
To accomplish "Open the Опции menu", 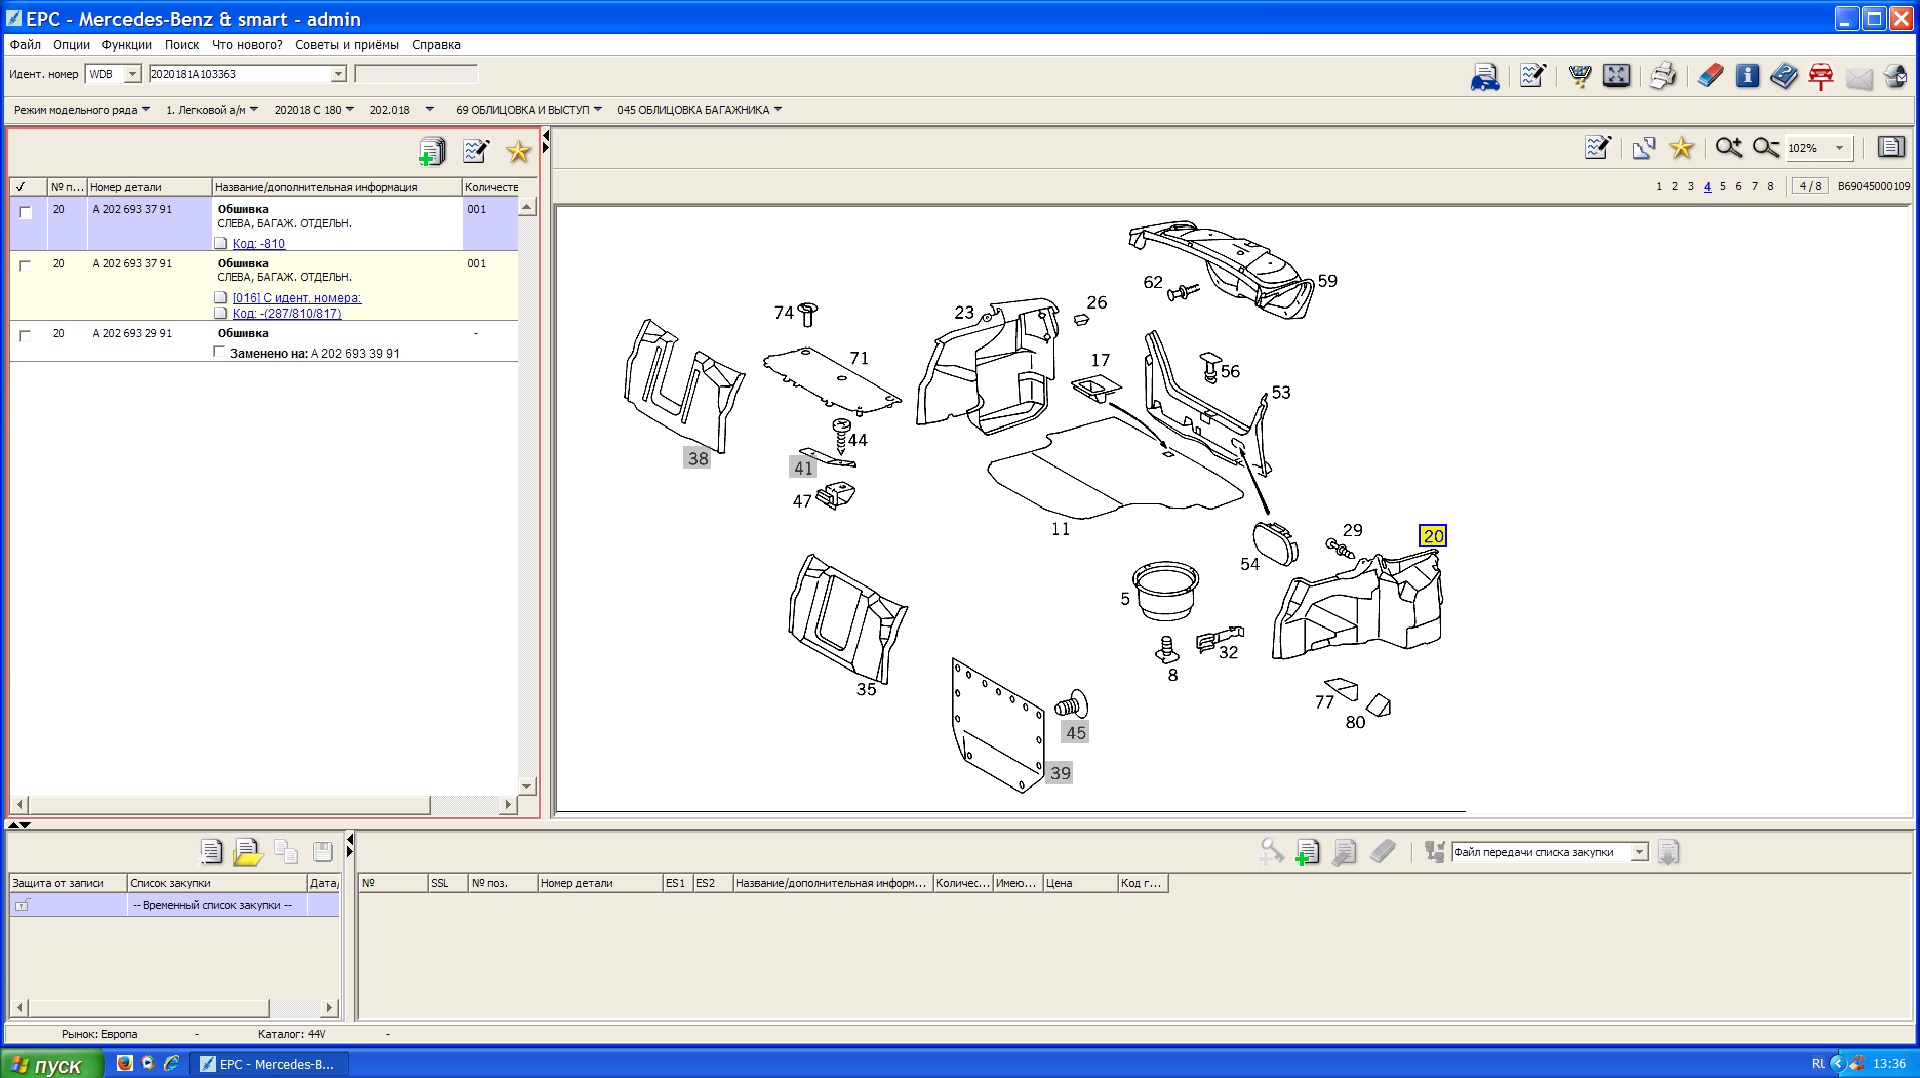I will tap(71, 45).
